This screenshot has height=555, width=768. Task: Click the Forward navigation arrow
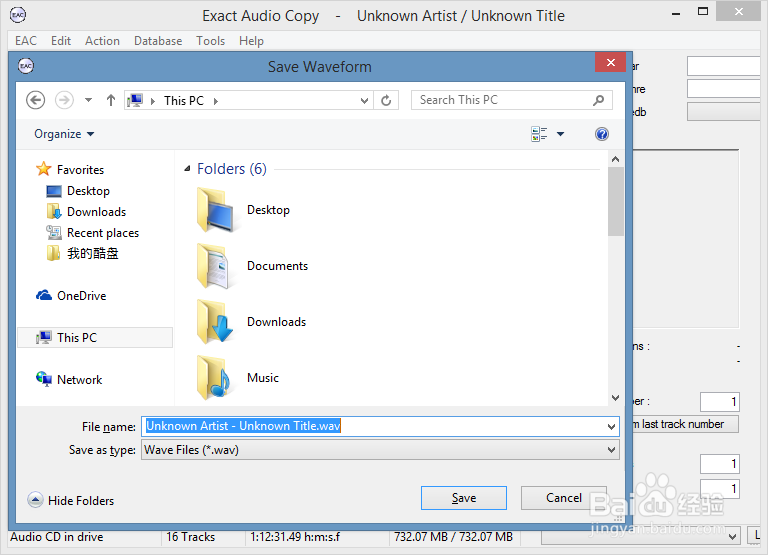(x=64, y=100)
